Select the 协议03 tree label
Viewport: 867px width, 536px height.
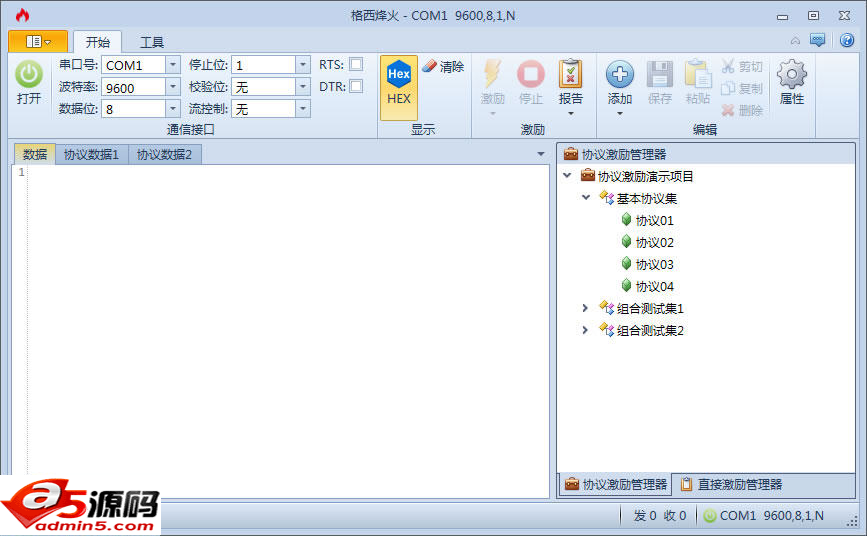(655, 264)
